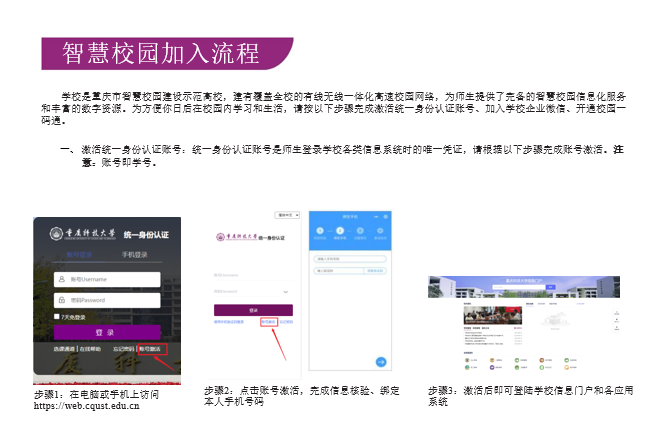
Task: Click 在线帮助 link on dark login panel
Action: 90,349
